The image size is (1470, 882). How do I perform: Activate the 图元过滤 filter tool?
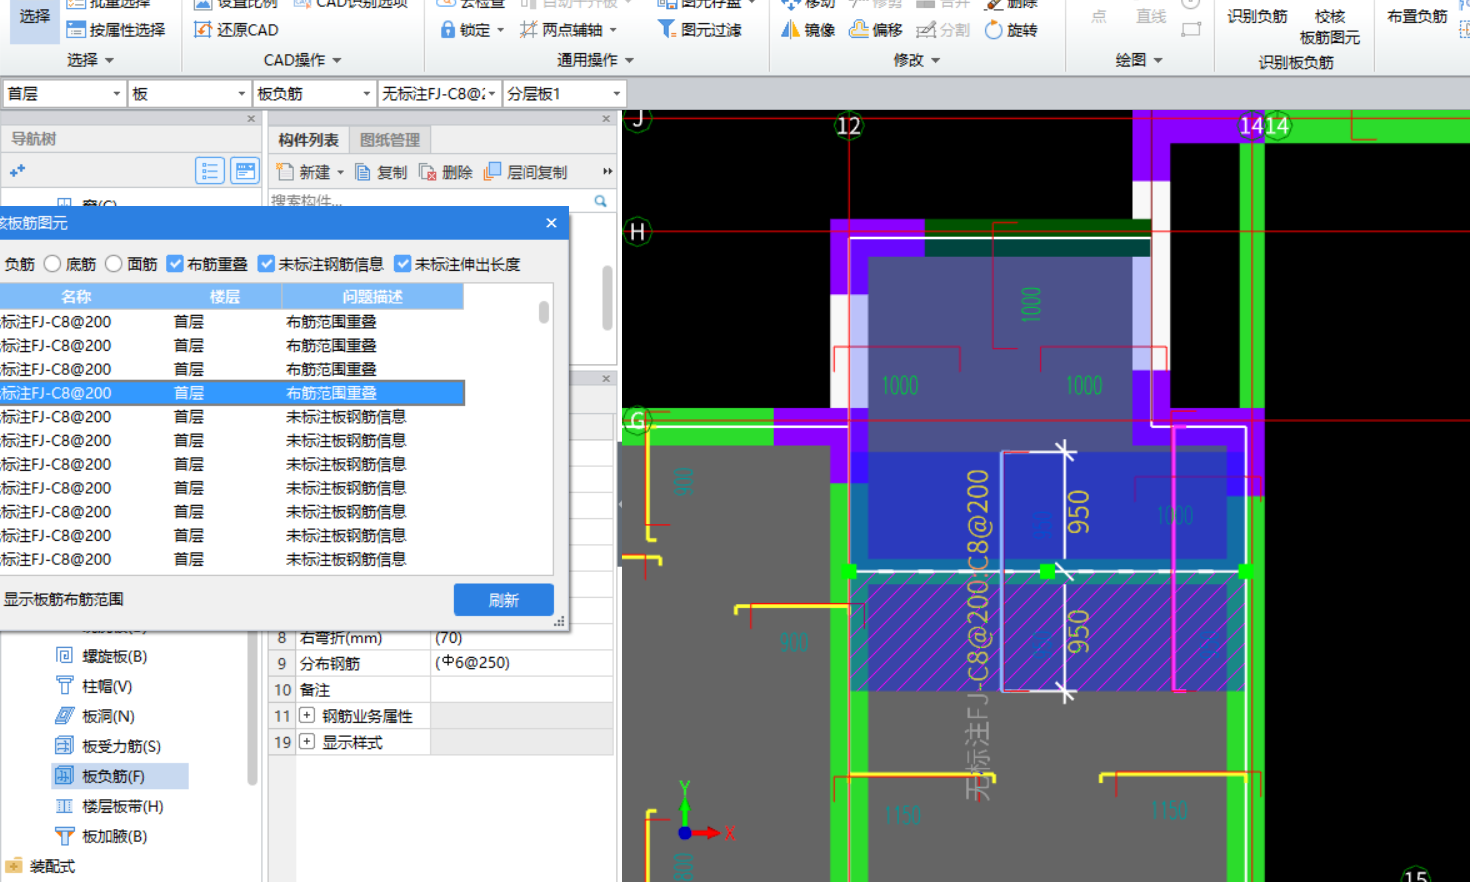click(699, 30)
